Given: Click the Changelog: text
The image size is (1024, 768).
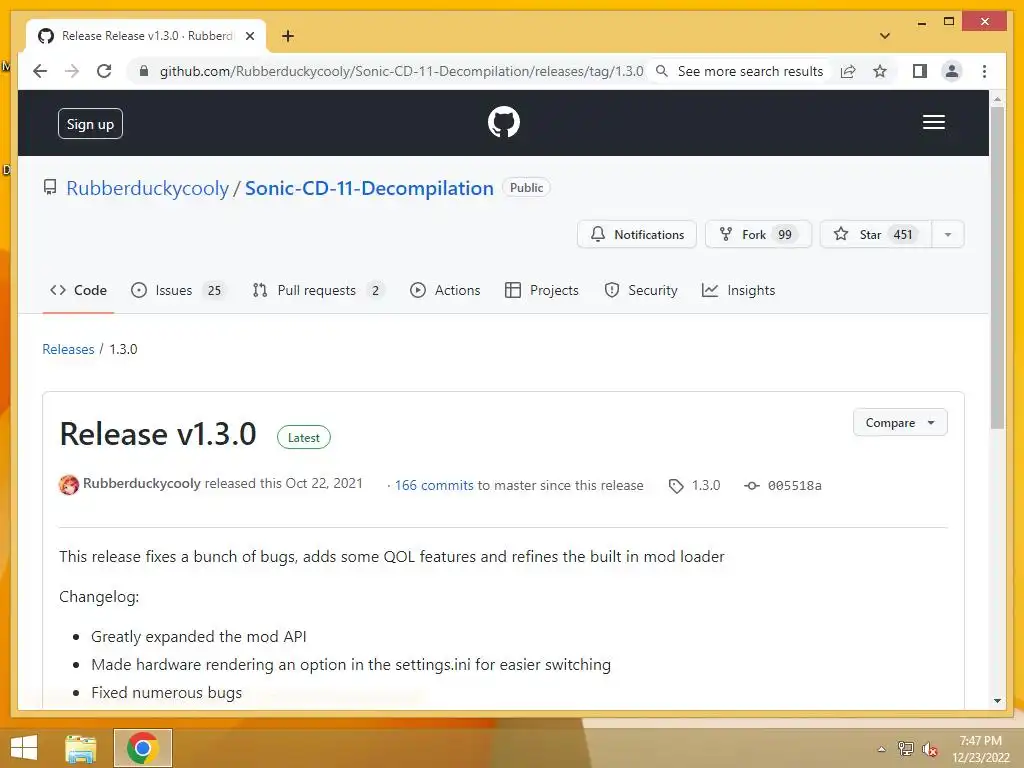Looking at the screenshot, I should click(99, 597).
